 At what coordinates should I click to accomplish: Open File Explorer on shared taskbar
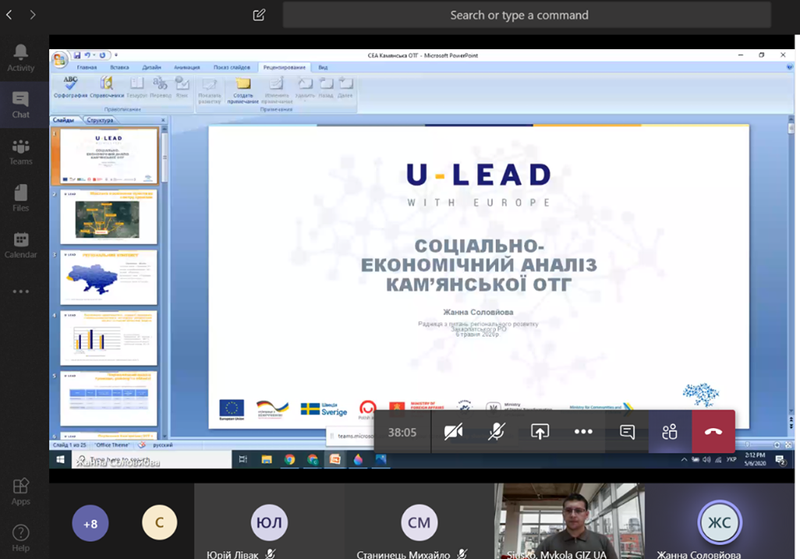[x=266, y=460]
